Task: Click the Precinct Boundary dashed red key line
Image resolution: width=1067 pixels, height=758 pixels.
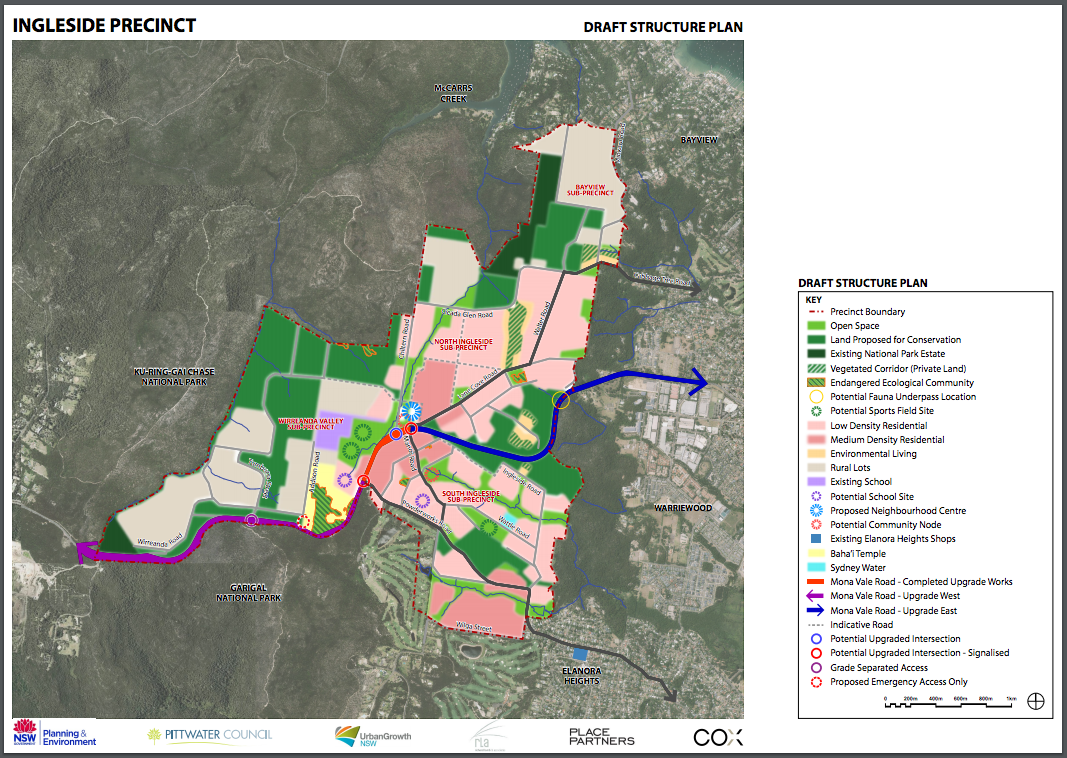Action: 816,312
